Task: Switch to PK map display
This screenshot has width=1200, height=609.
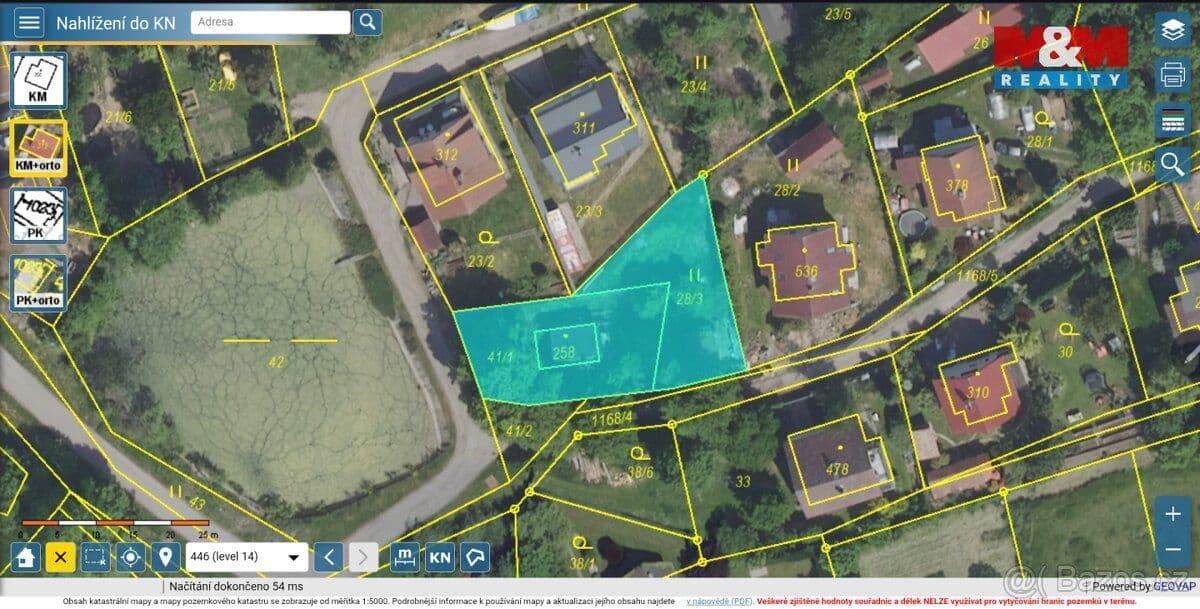Action: [x=37, y=215]
